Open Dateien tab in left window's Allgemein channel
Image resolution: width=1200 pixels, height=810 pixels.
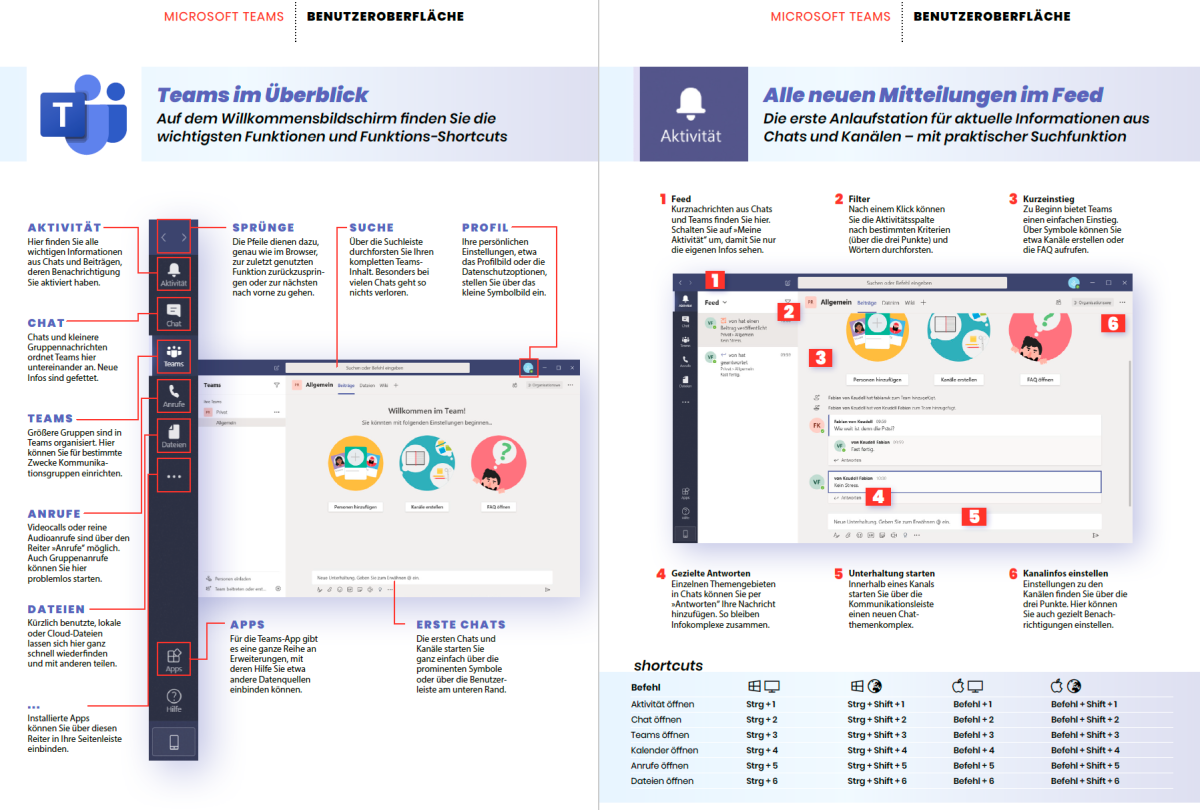click(x=368, y=384)
